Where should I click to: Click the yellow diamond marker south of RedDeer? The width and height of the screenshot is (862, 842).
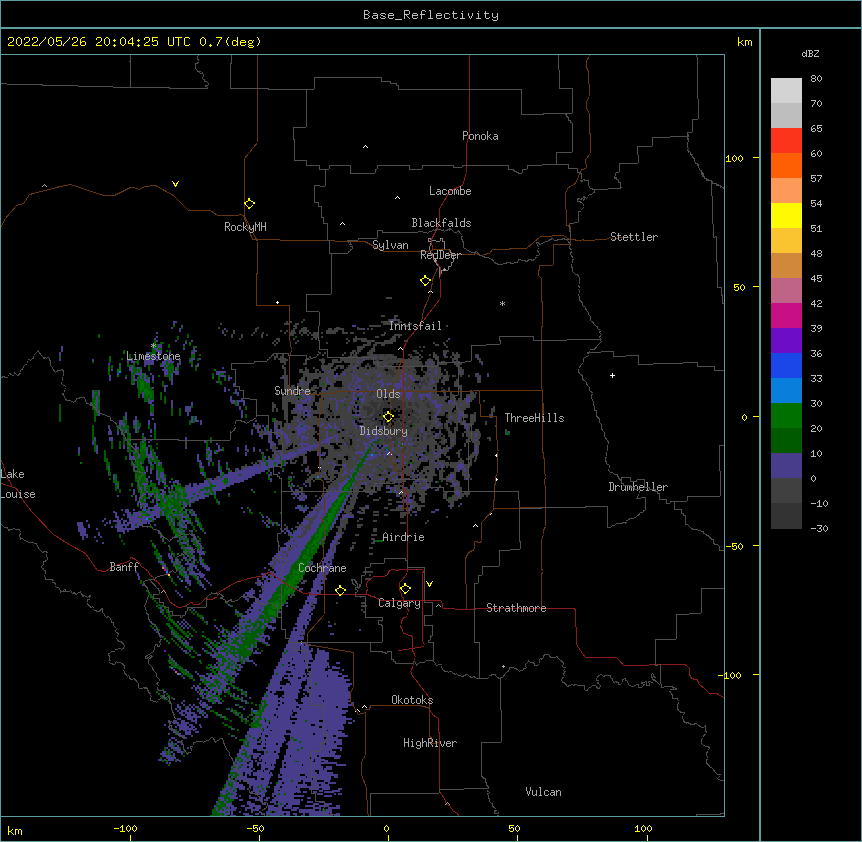(x=426, y=281)
